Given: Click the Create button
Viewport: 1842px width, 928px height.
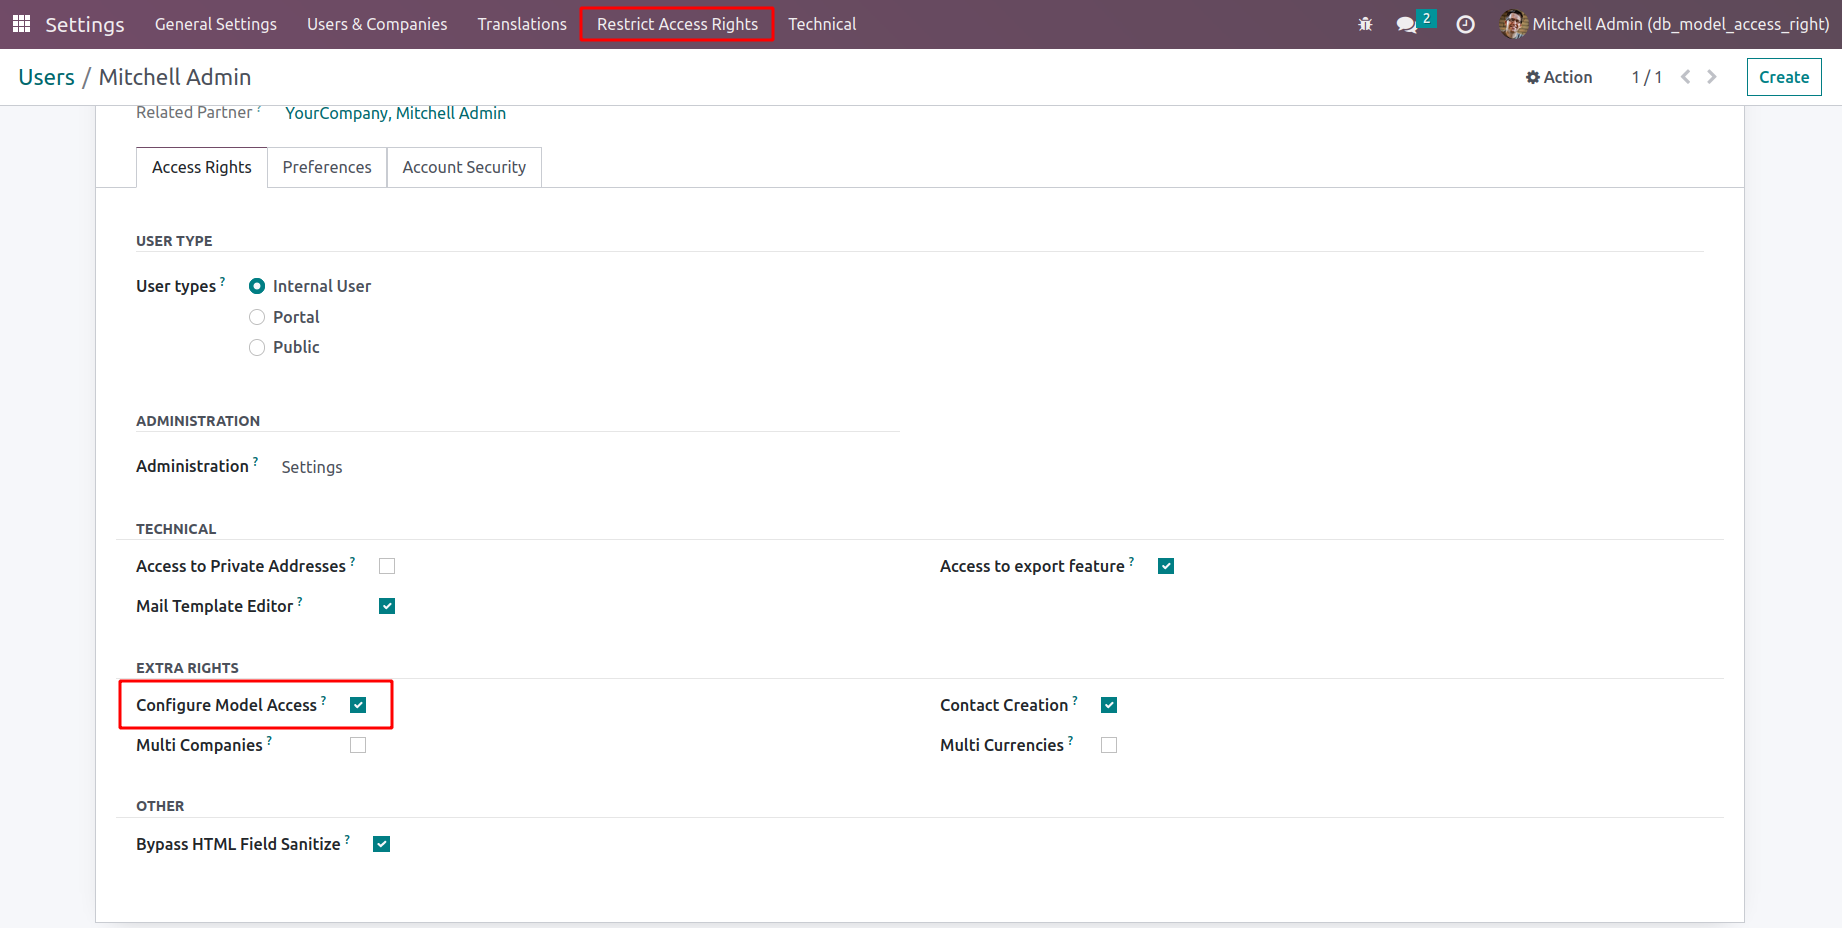Looking at the screenshot, I should (x=1783, y=77).
